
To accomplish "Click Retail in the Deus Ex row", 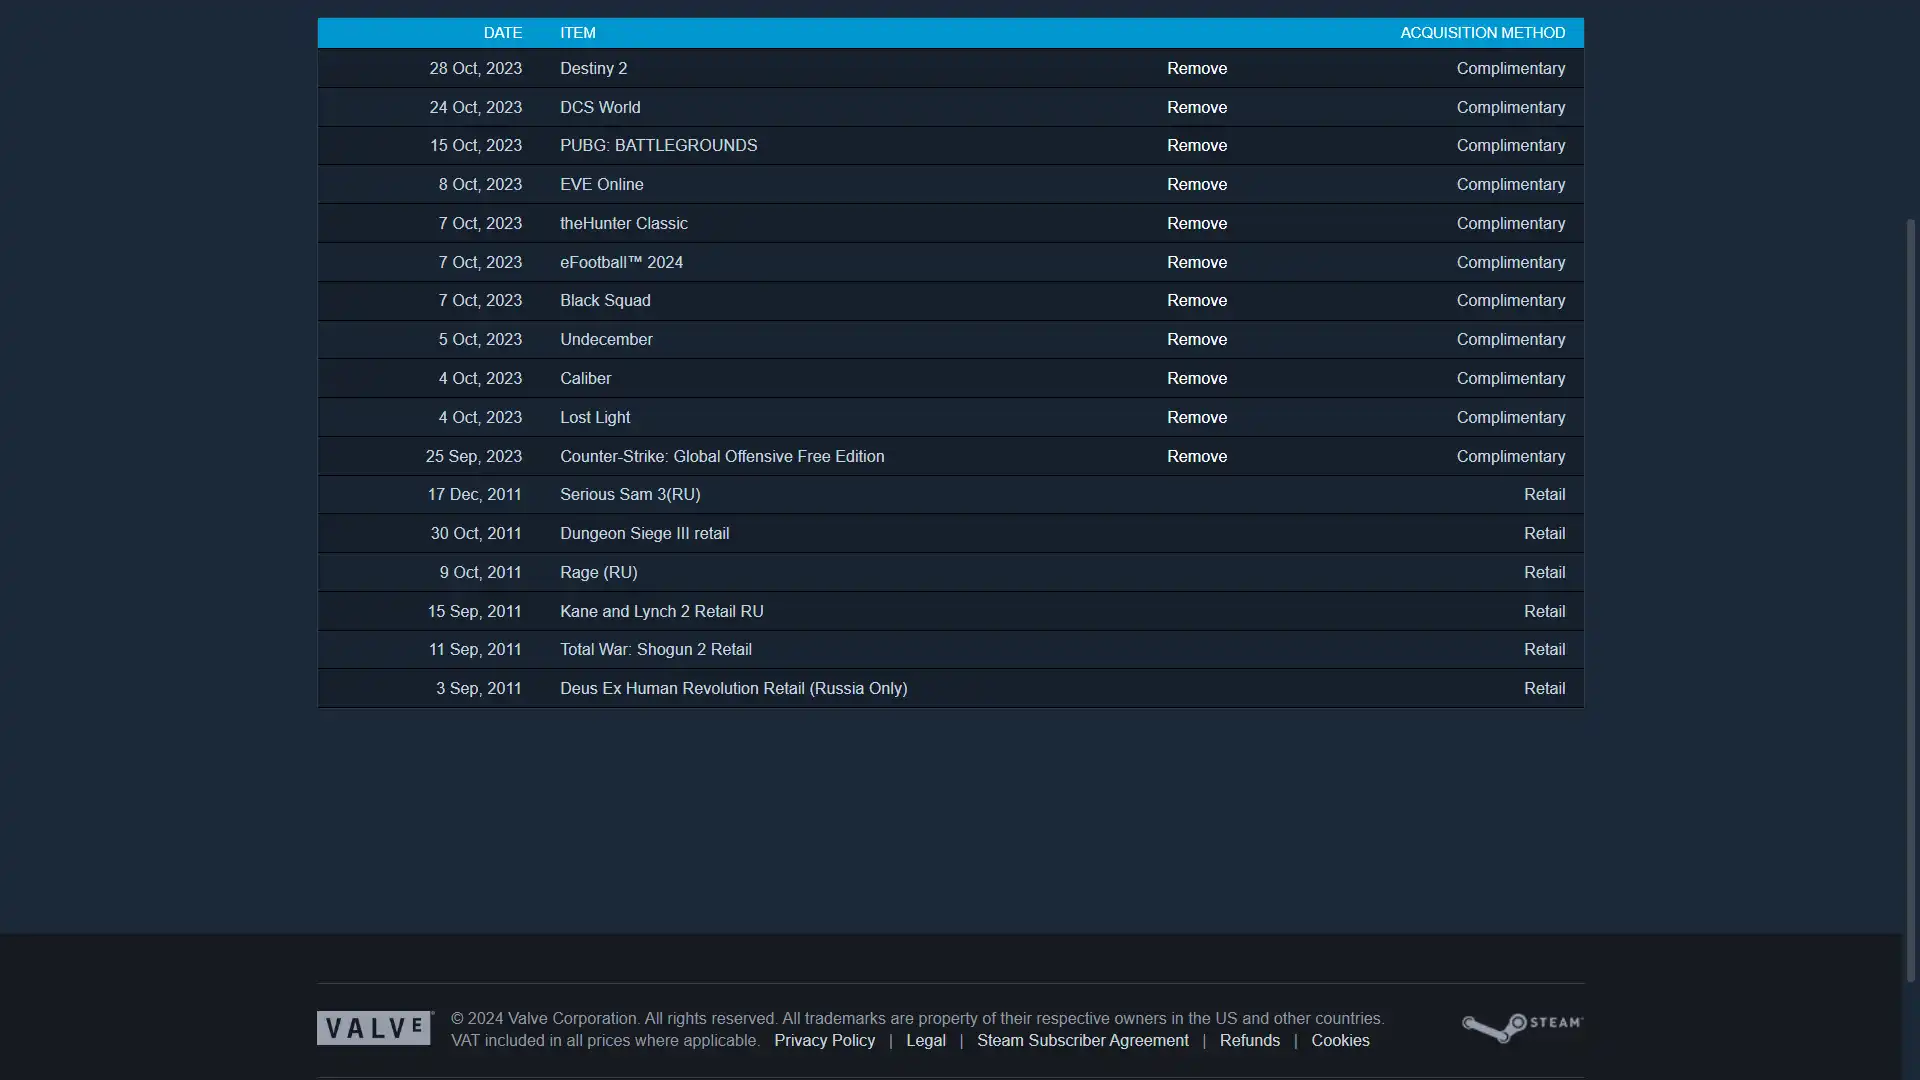I will (1545, 688).
